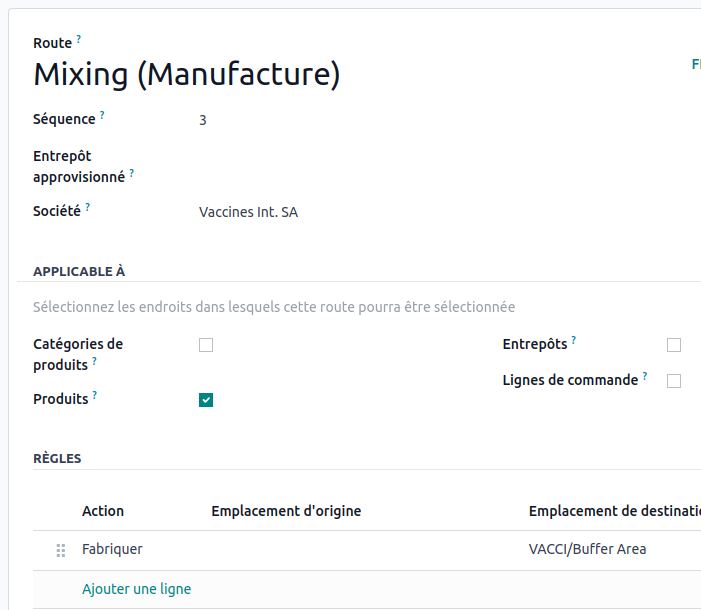This screenshot has height=610, width=701.
Task: Toggle the Lignes de commande checkbox
Action: 674,381
